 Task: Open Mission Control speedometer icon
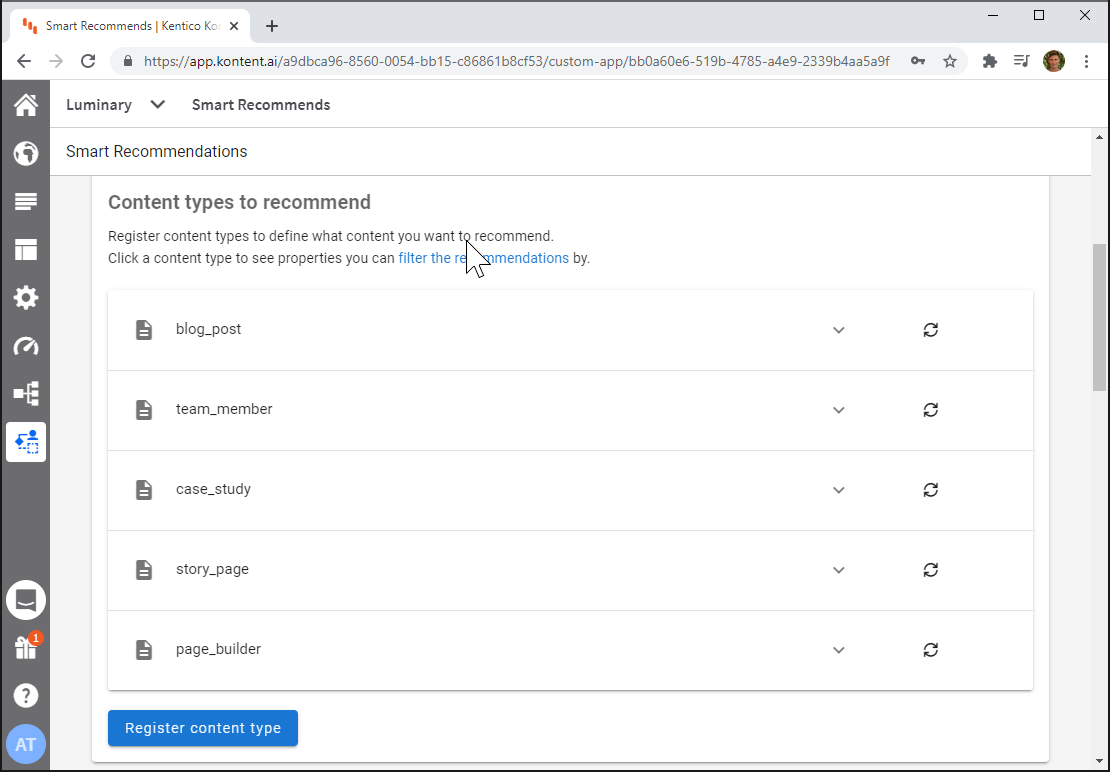coord(25,345)
